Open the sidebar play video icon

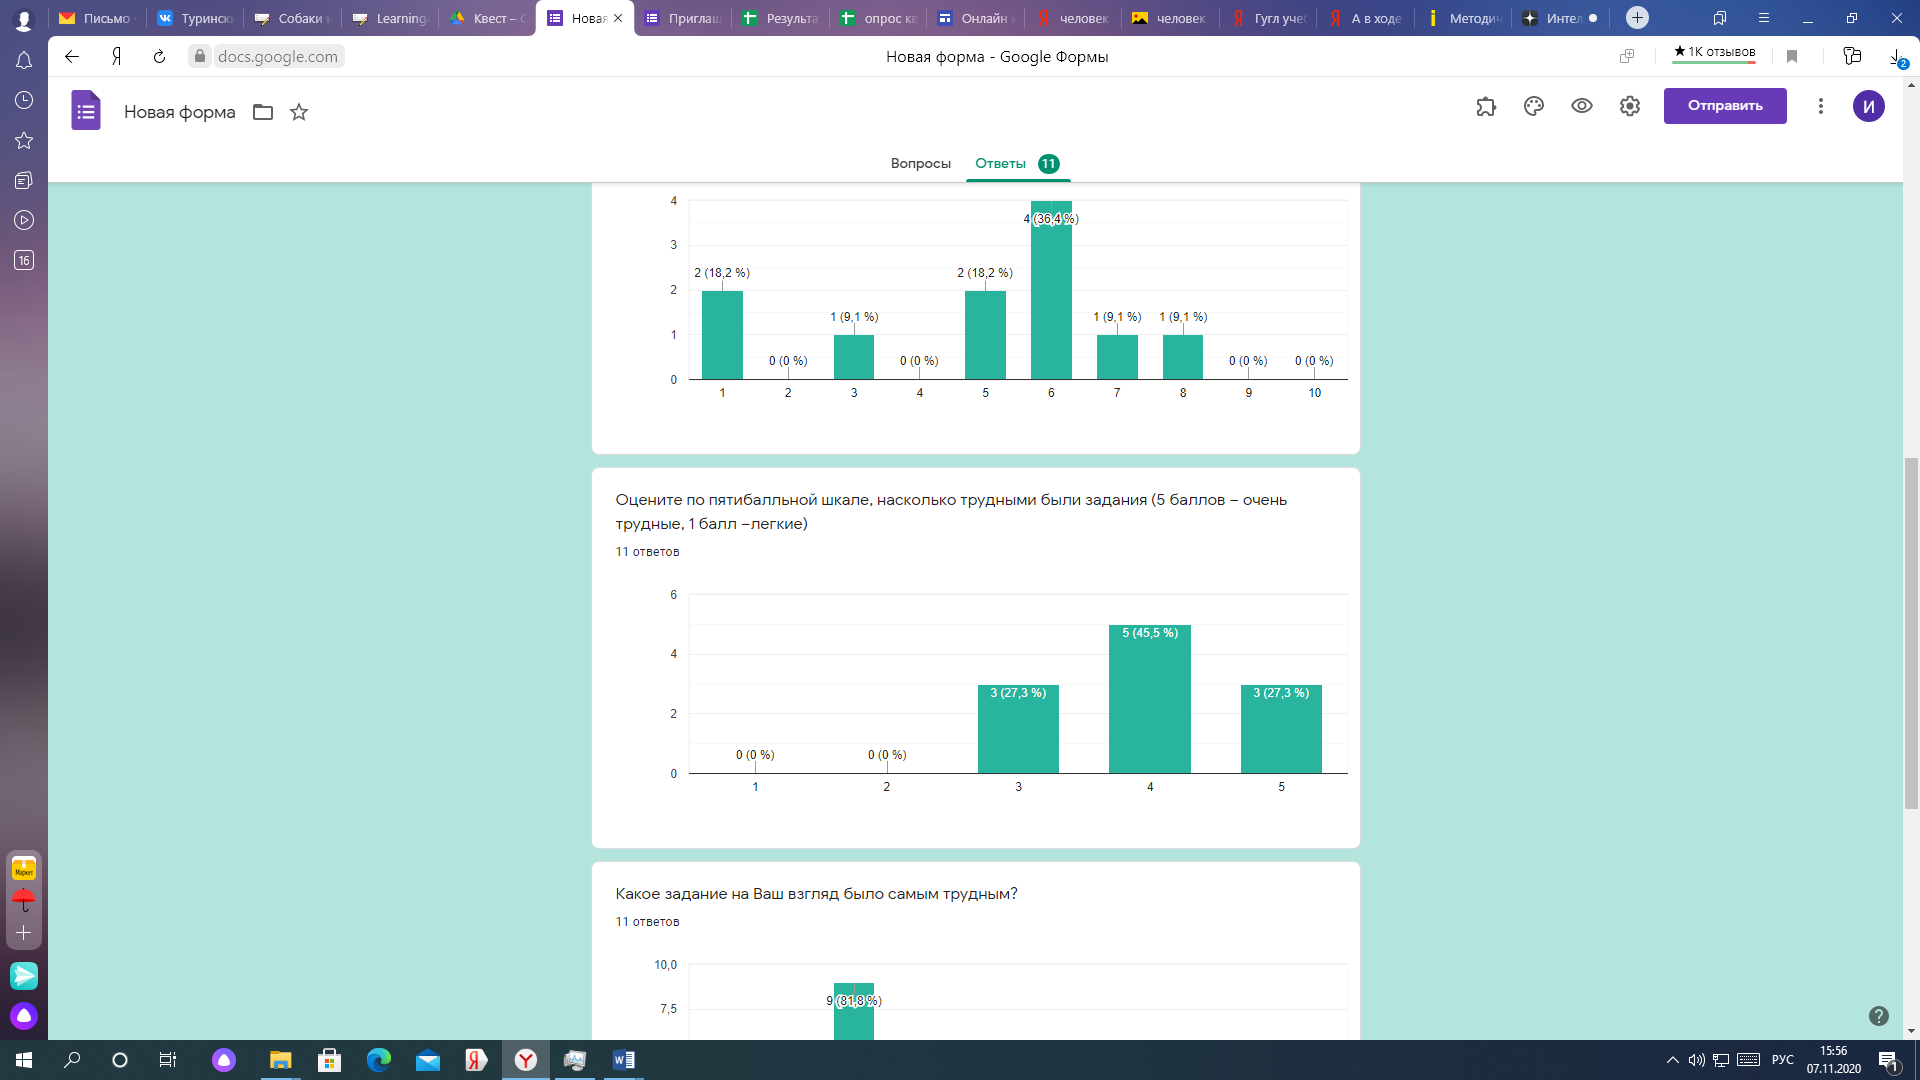(24, 220)
